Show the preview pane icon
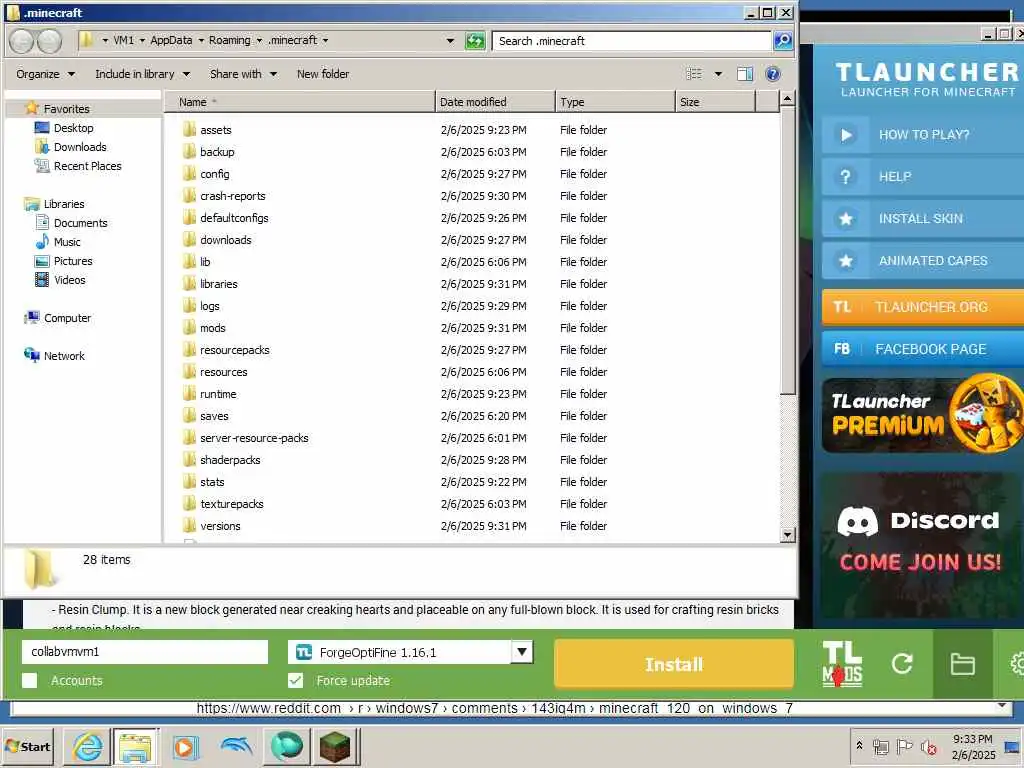Image resolution: width=1024 pixels, height=768 pixels. coord(744,74)
